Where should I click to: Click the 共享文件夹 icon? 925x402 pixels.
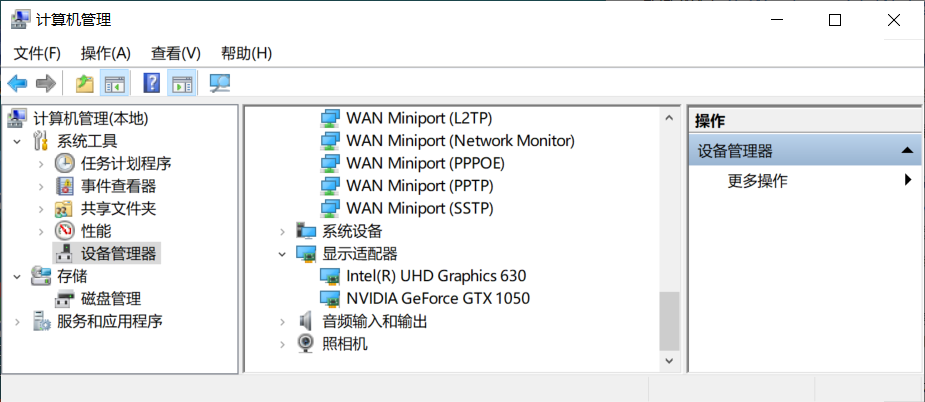(x=64, y=208)
